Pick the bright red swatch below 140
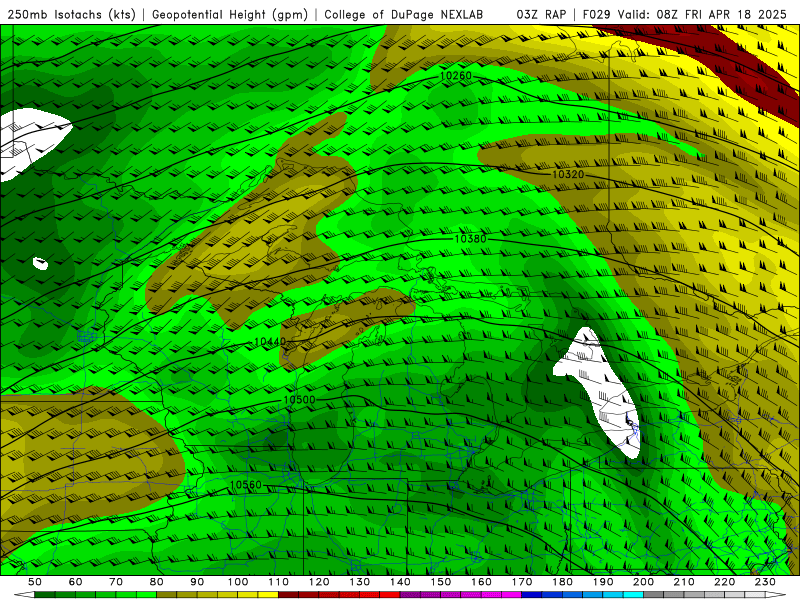Screen dimensions: 800x600 [390, 595]
